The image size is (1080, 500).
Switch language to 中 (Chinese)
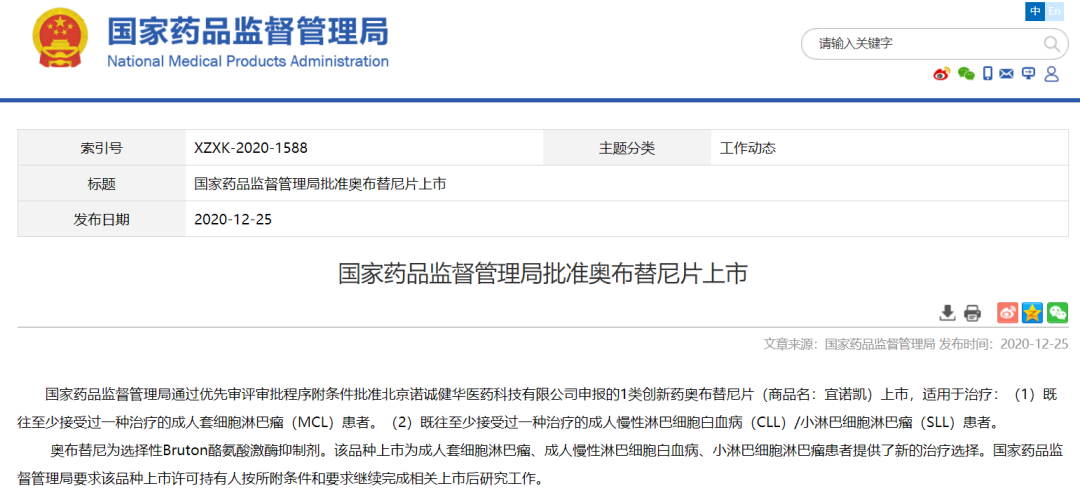coord(1035,11)
